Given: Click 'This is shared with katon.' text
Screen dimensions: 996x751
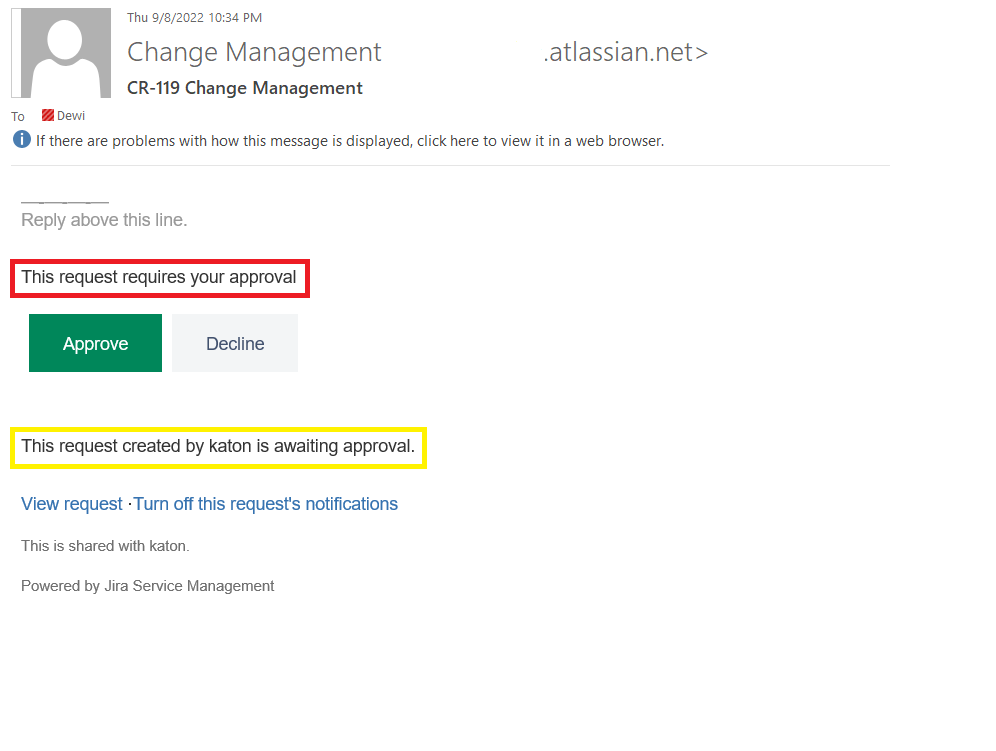Looking at the screenshot, I should (x=105, y=546).
